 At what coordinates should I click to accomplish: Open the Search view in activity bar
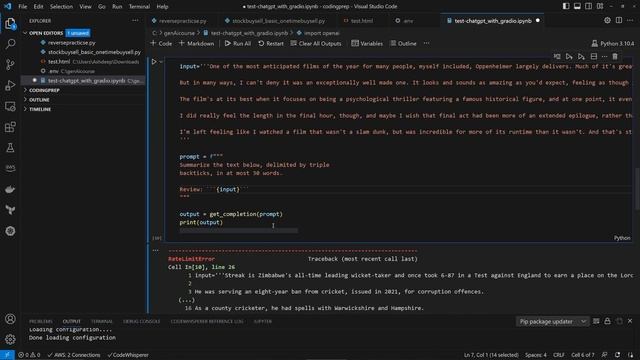click(10, 44)
